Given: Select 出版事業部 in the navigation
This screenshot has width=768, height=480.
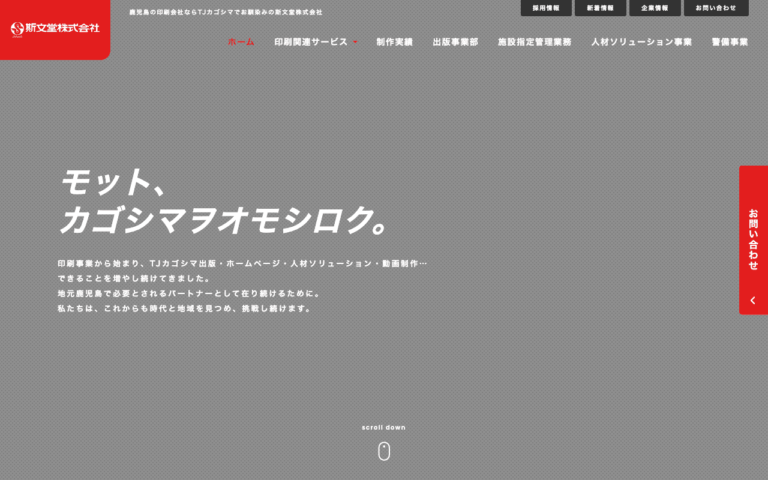Looking at the screenshot, I should [x=456, y=42].
